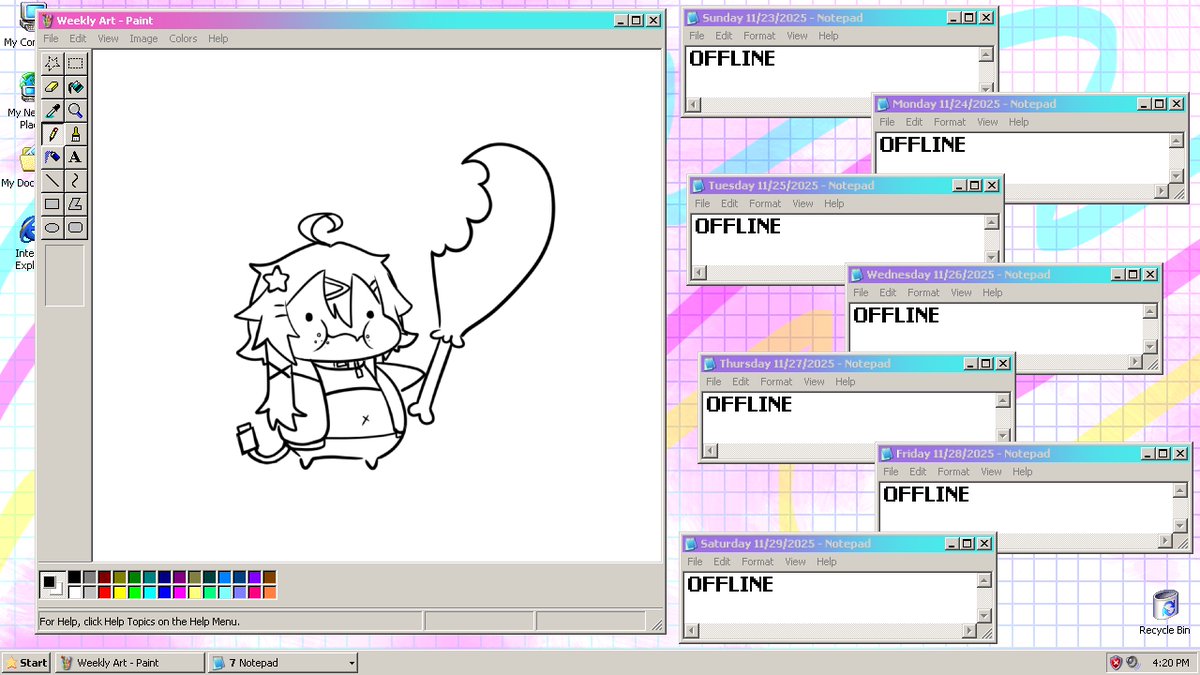Choose the Pick Color eyedropper tool

pyautogui.click(x=52, y=110)
